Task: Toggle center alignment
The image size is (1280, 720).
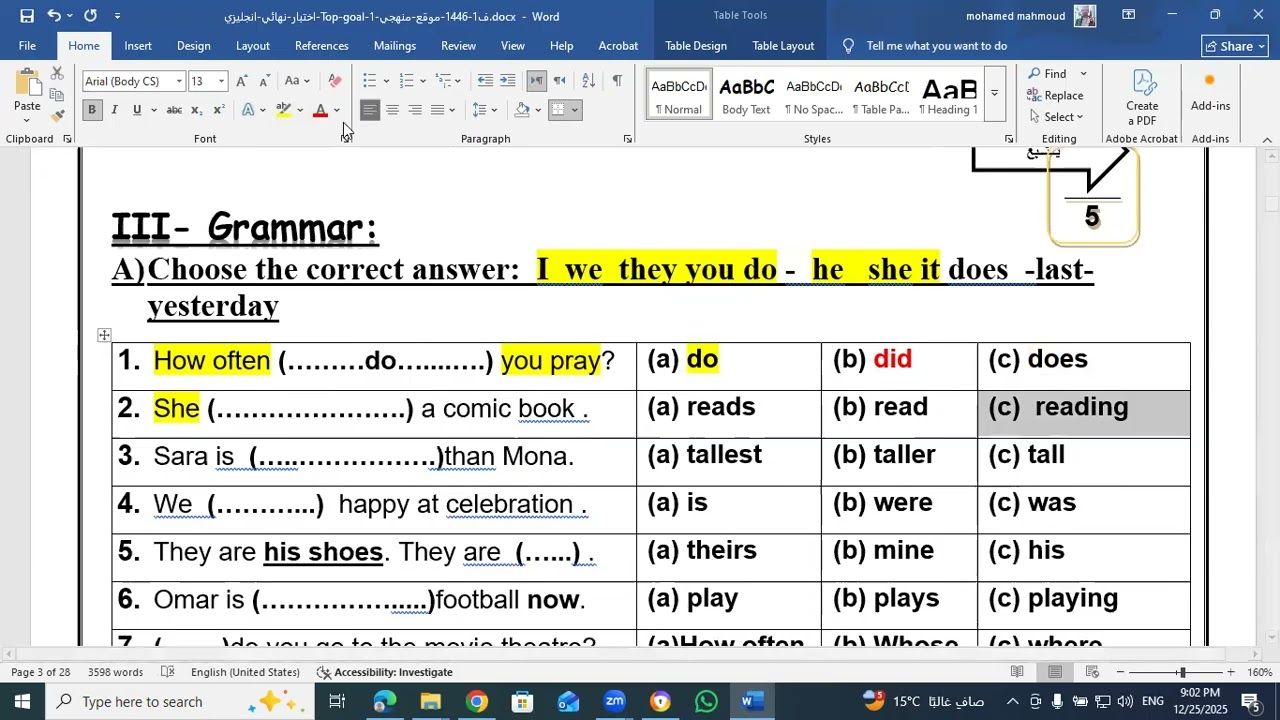Action: (393, 110)
